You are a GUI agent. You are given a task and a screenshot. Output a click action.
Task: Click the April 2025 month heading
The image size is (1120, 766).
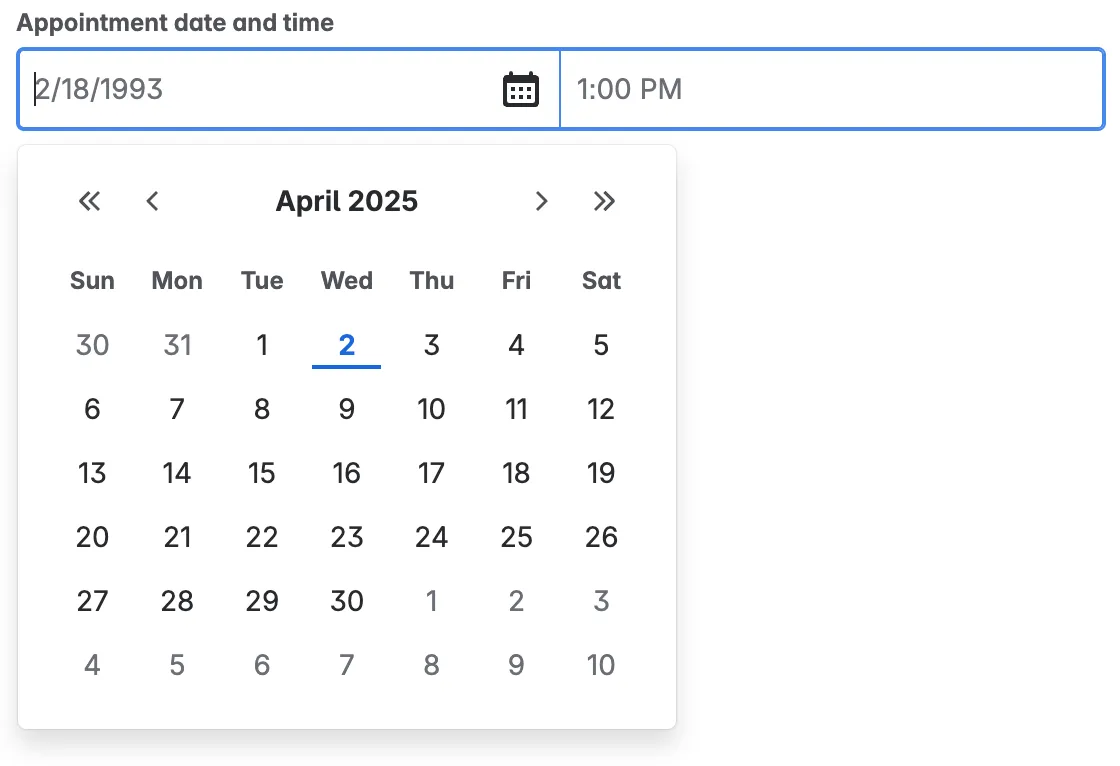click(x=346, y=201)
